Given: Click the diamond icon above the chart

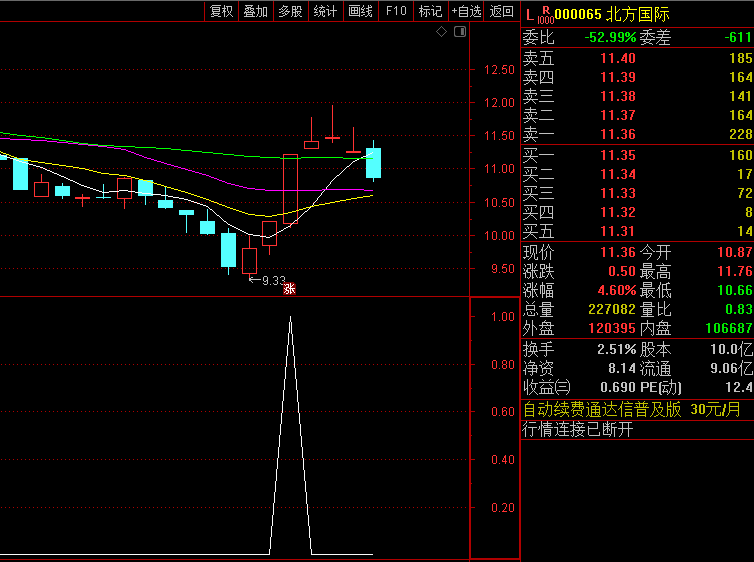Looking at the screenshot, I should point(441,32).
